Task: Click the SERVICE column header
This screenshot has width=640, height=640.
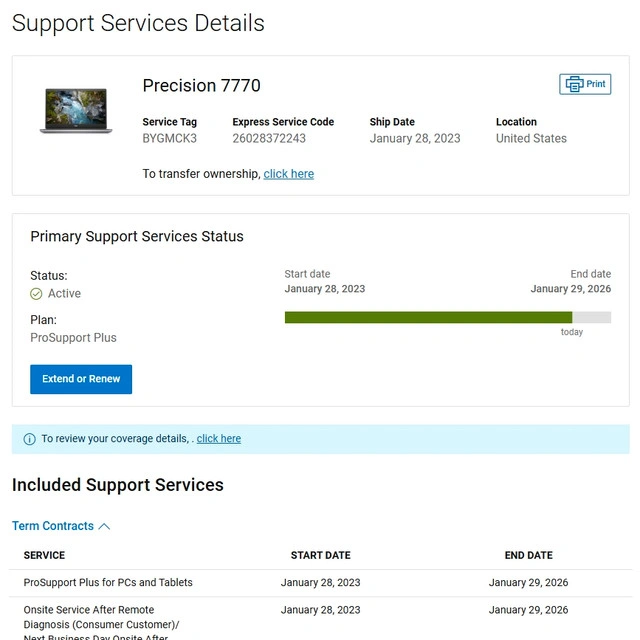Action: (44, 555)
